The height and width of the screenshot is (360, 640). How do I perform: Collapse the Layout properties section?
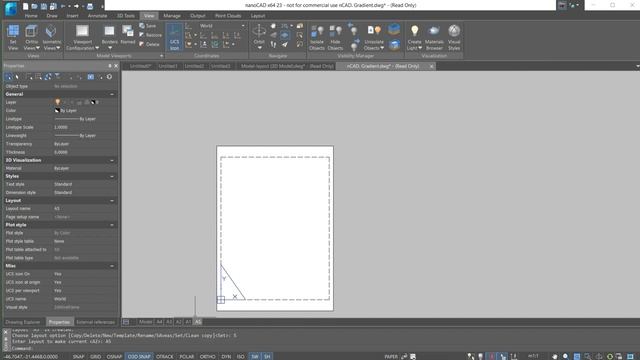click(x=112, y=201)
